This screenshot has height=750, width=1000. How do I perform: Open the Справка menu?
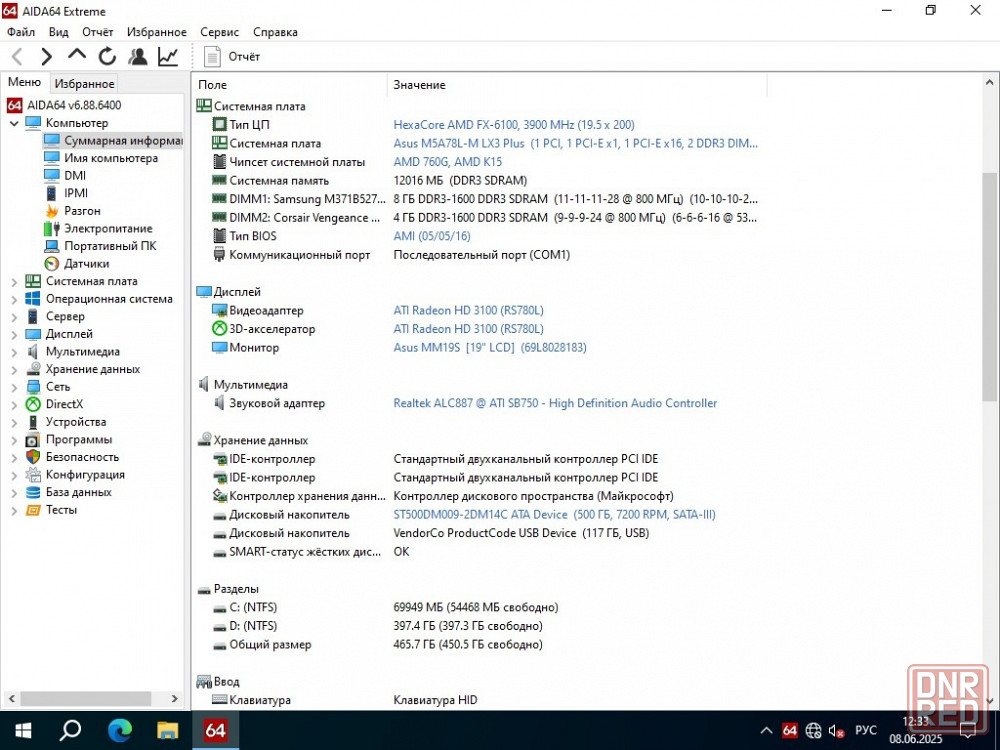point(276,32)
